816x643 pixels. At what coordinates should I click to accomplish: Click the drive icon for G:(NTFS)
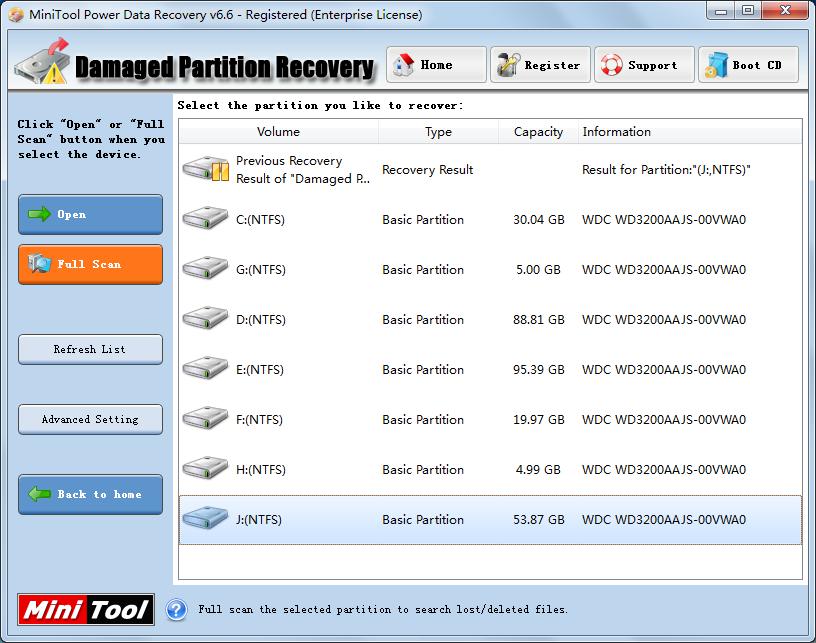coord(205,267)
